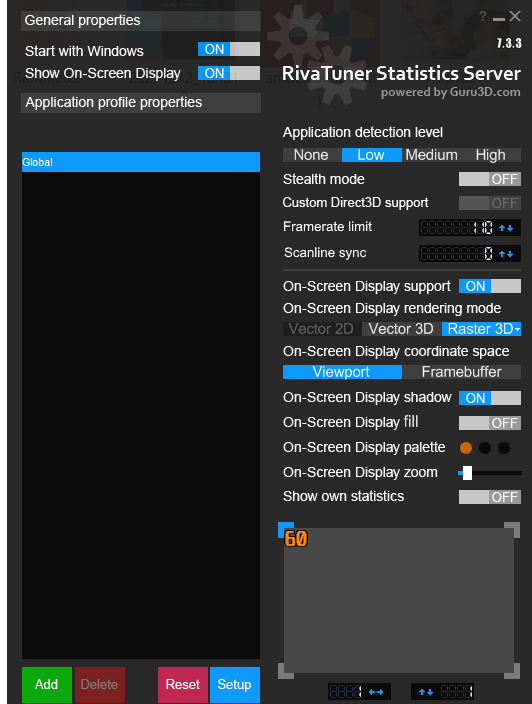This screenshot has height=704, width=532.
Task: Click the Application profile properties header
Action: click(x=141, y=103)
